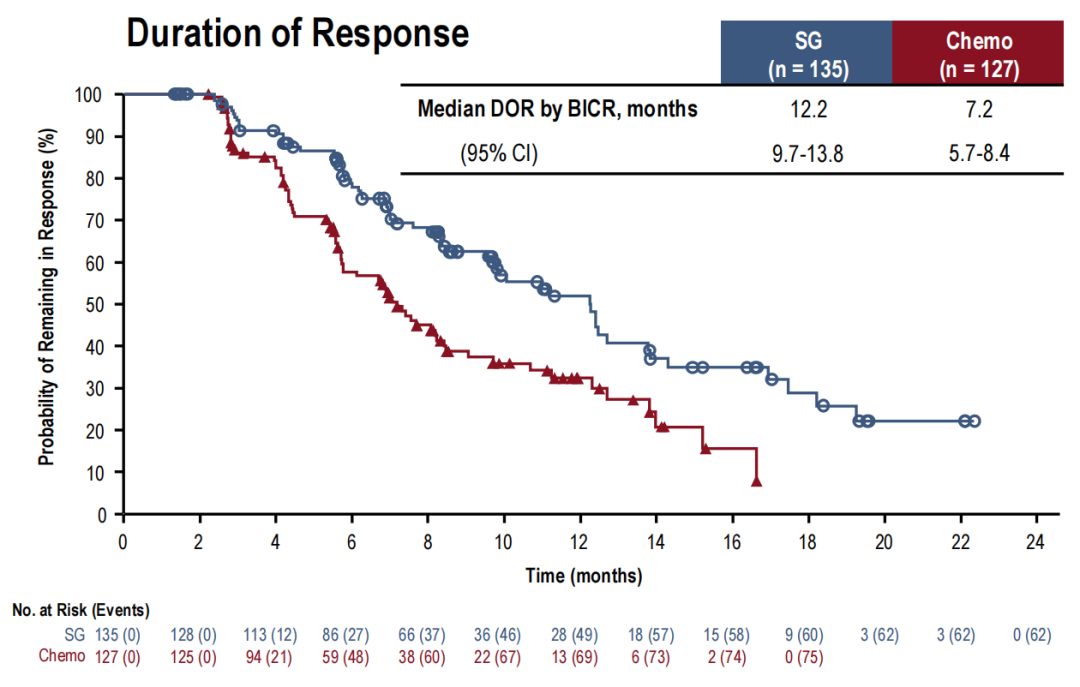Click the 24 tick label on the x-axis
This screenshot has width=1080, height=687.
(x=1036, y=541)
